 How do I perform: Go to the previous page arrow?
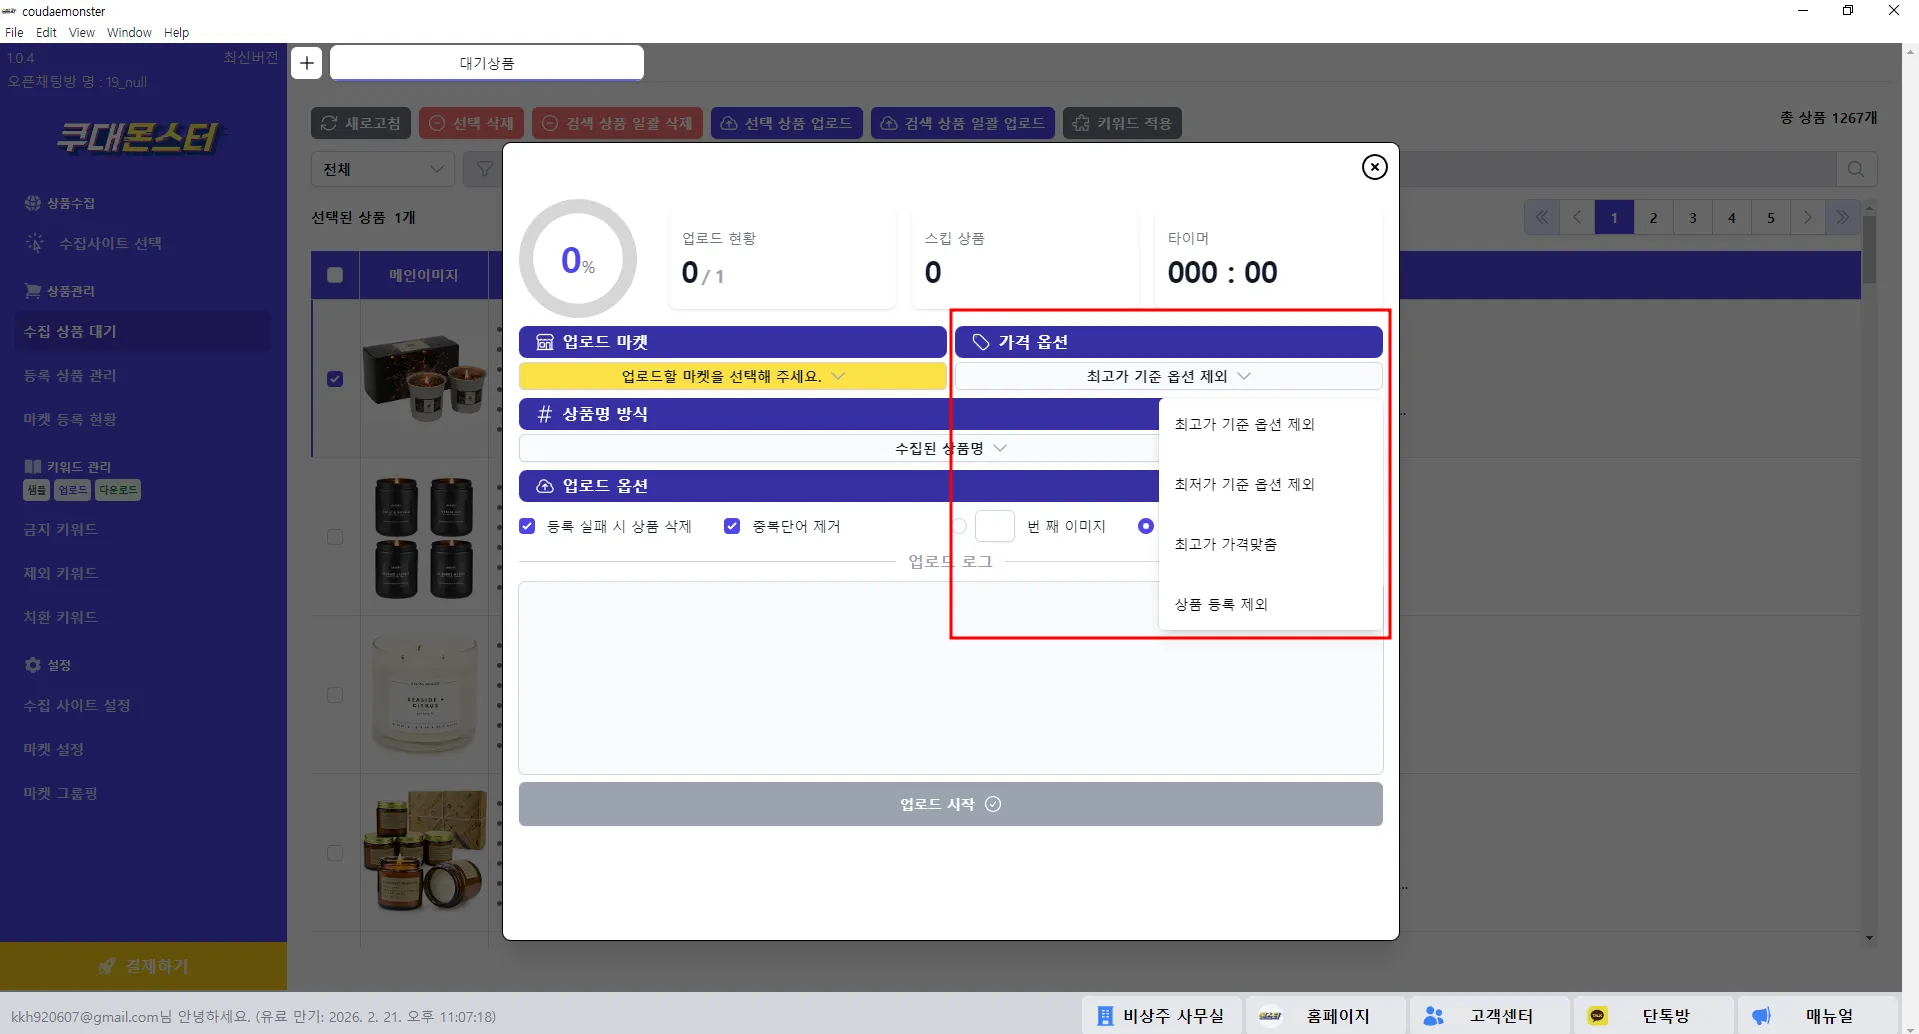[x=1577, y=217]
